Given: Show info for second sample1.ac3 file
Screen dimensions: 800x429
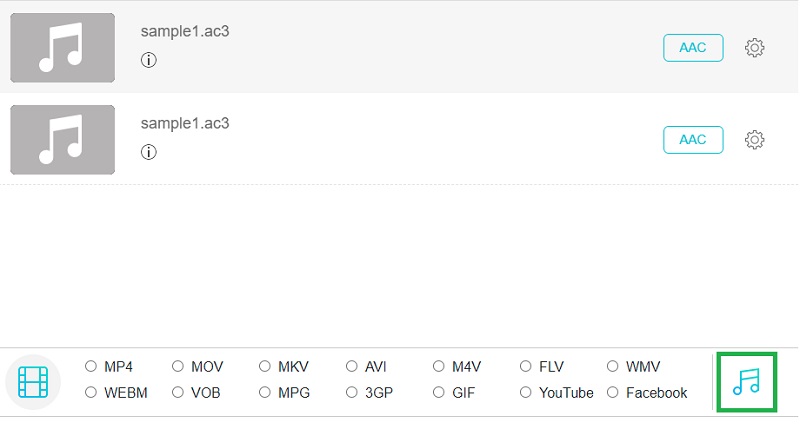Looking at the screenshot, I should click(149, 152).
